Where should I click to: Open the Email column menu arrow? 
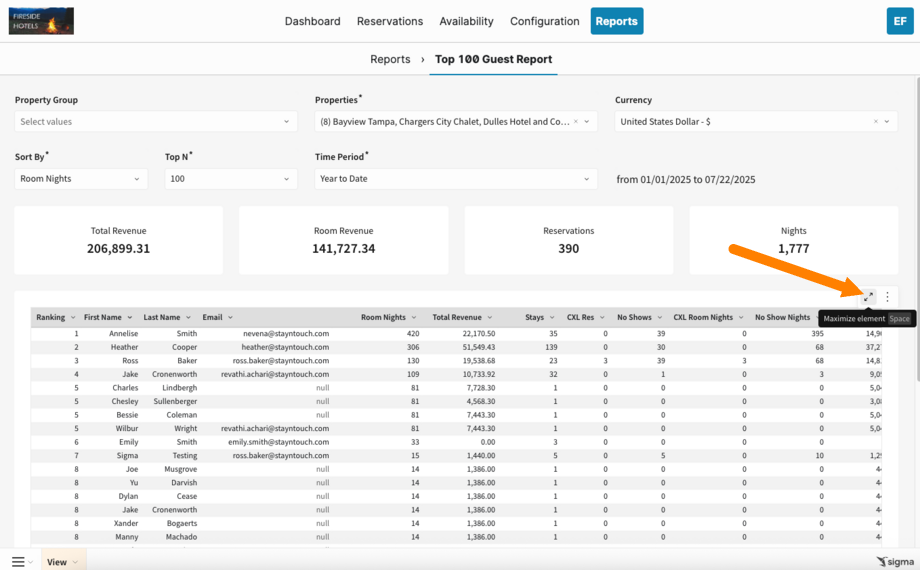pos(231,318)
